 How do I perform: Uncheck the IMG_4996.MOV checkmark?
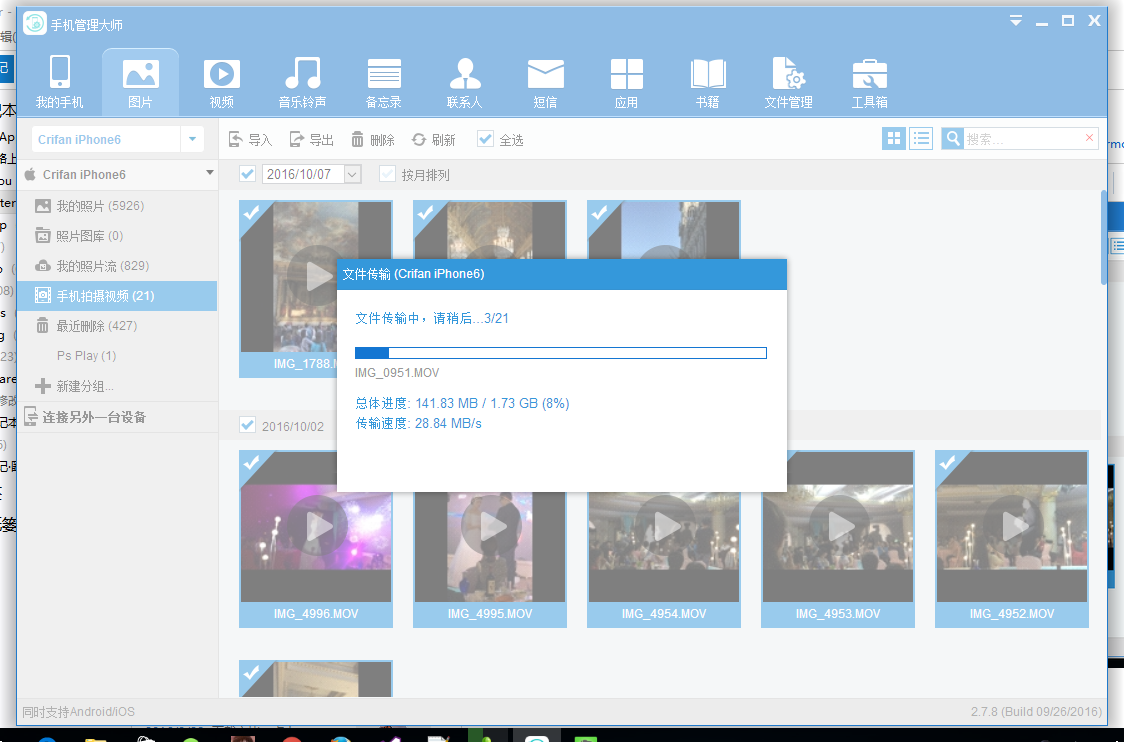[252, 462]
